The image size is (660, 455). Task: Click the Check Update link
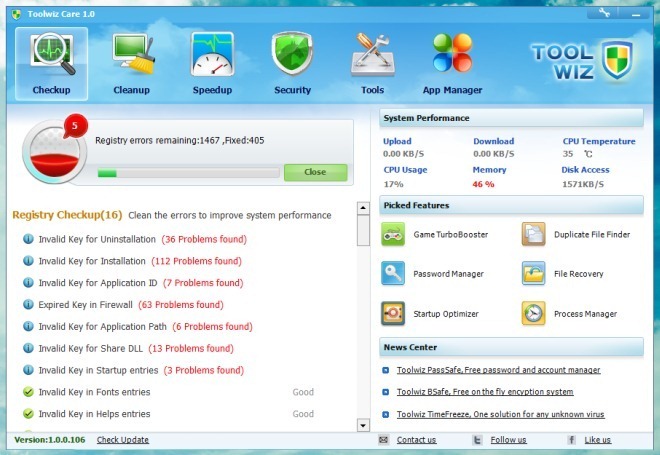point(123,440)
